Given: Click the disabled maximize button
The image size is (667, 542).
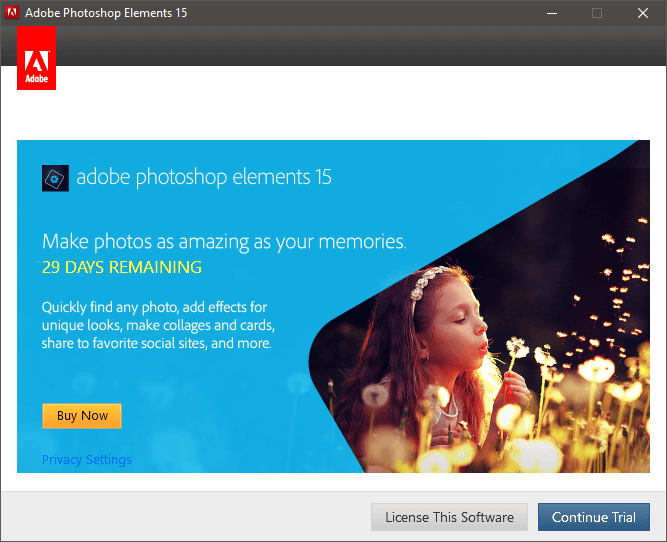Looking at the screenshot, I should pos(597,13).
